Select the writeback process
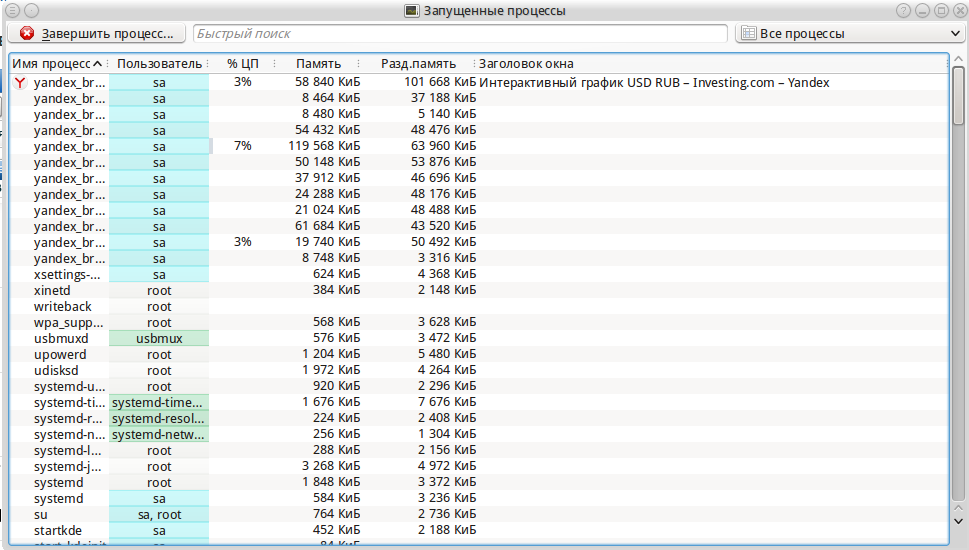 (x=479, y=307)
